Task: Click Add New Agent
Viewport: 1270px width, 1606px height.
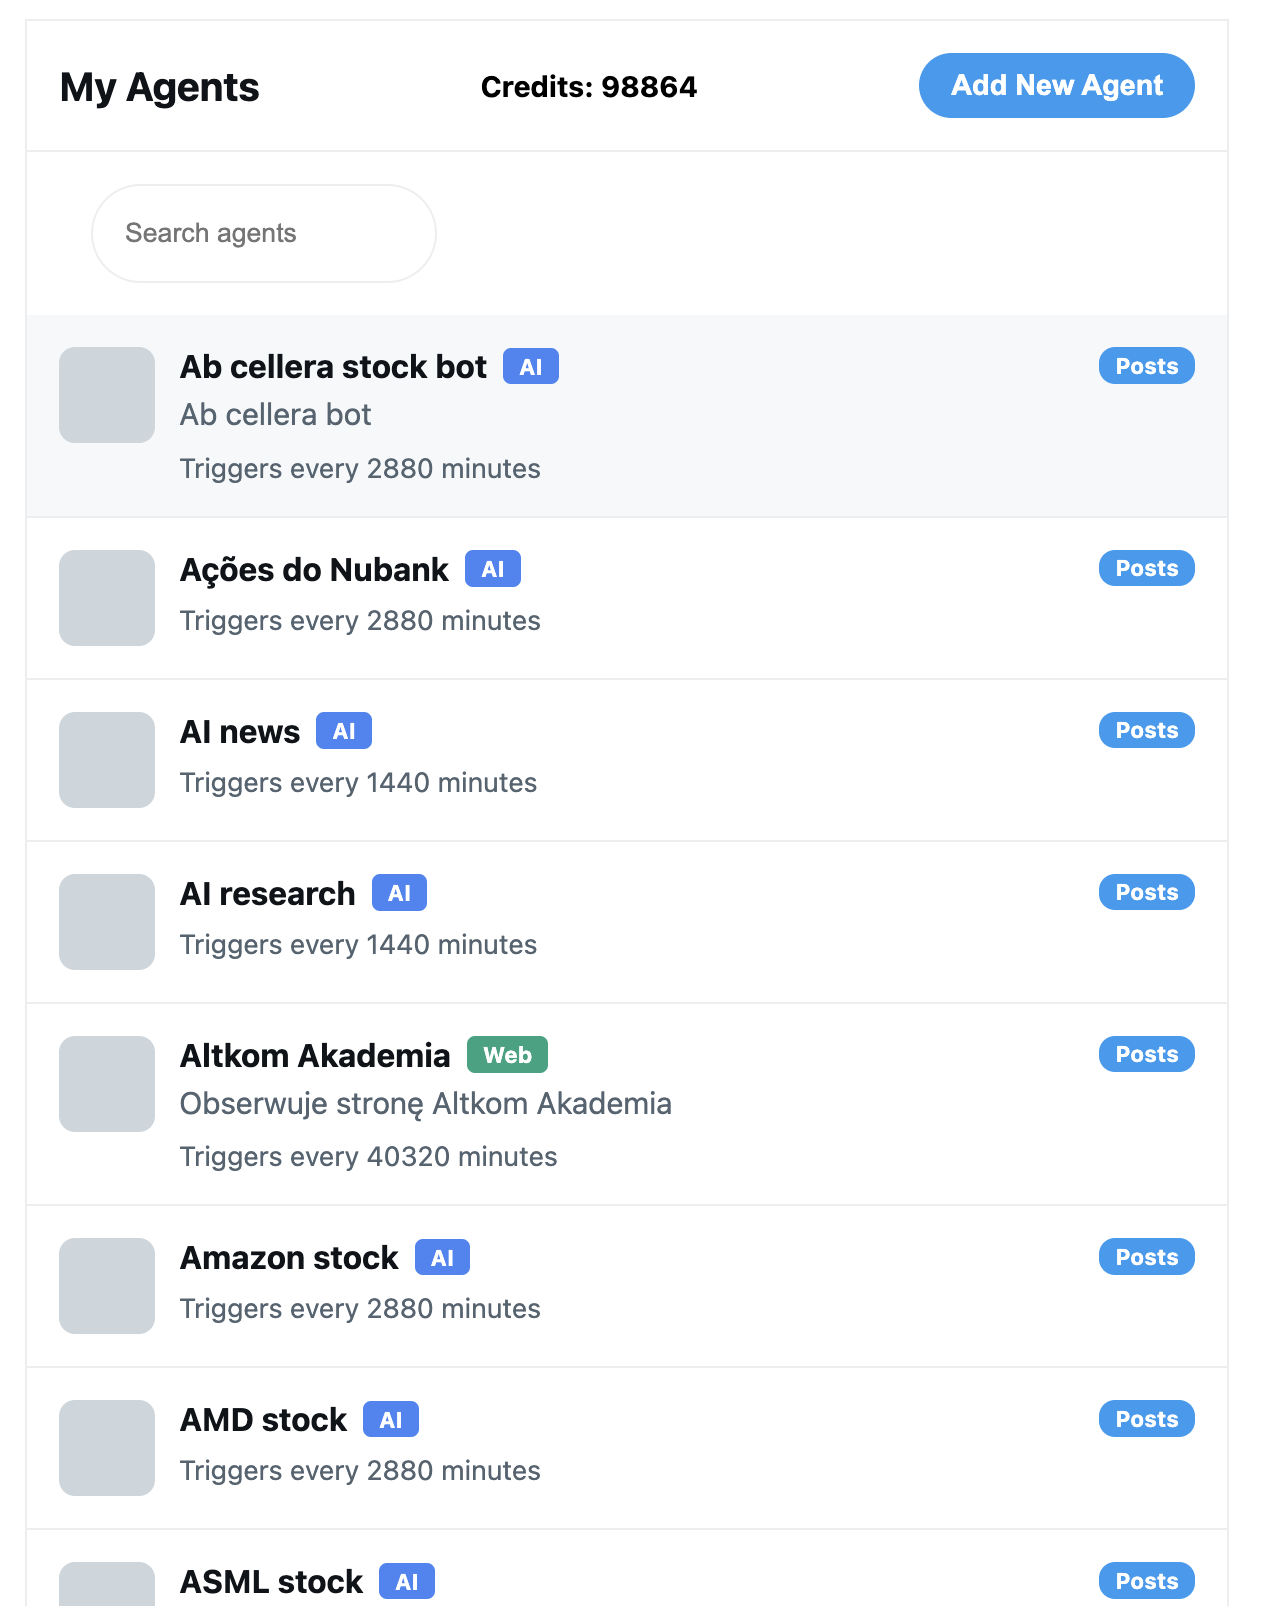Action: pyautogui.click(x=1056, y=85)
